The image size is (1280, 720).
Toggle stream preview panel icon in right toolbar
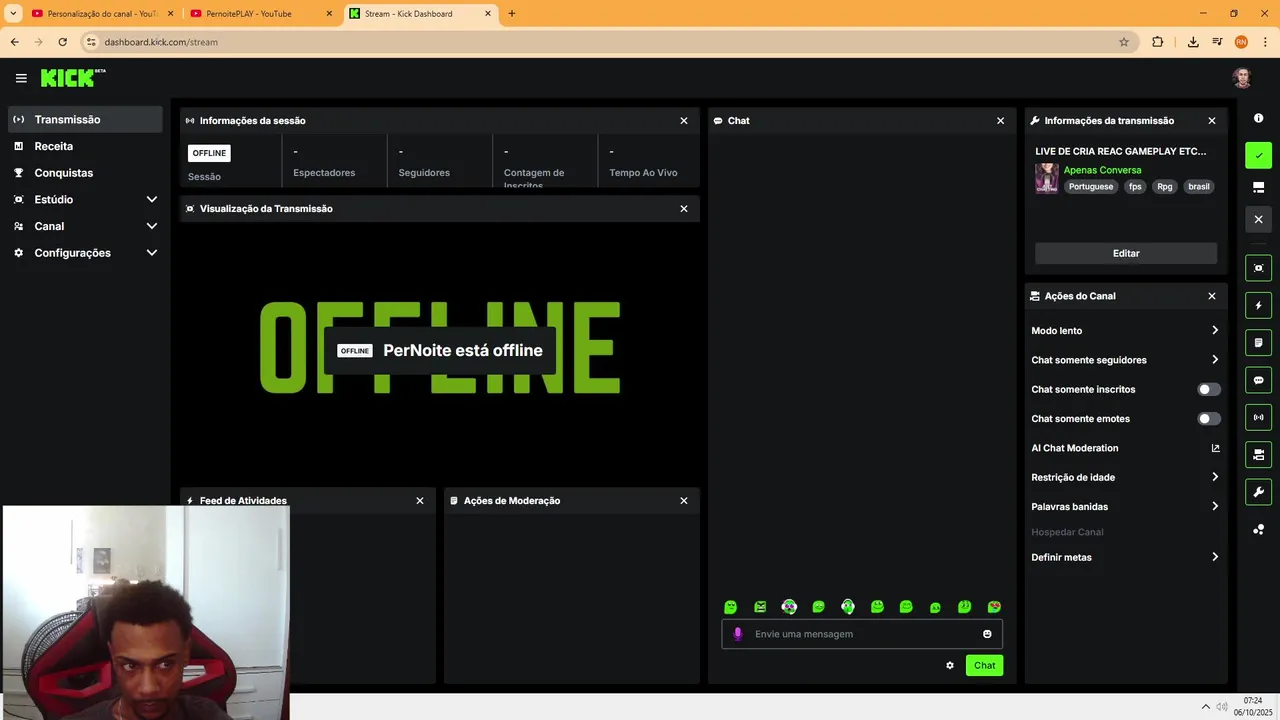point(1258,268)
